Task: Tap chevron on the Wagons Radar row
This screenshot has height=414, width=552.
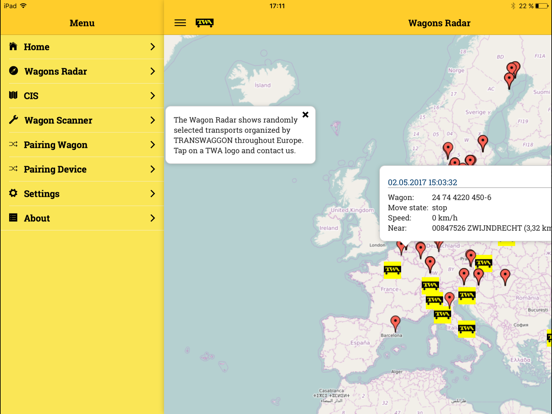Action: 152,71
